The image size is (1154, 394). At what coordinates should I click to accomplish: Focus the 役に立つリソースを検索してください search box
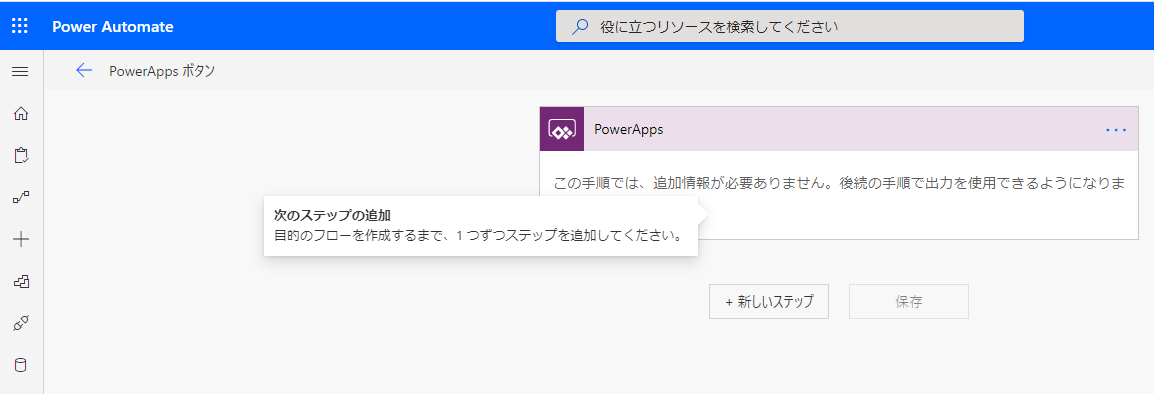click(790, 27)
